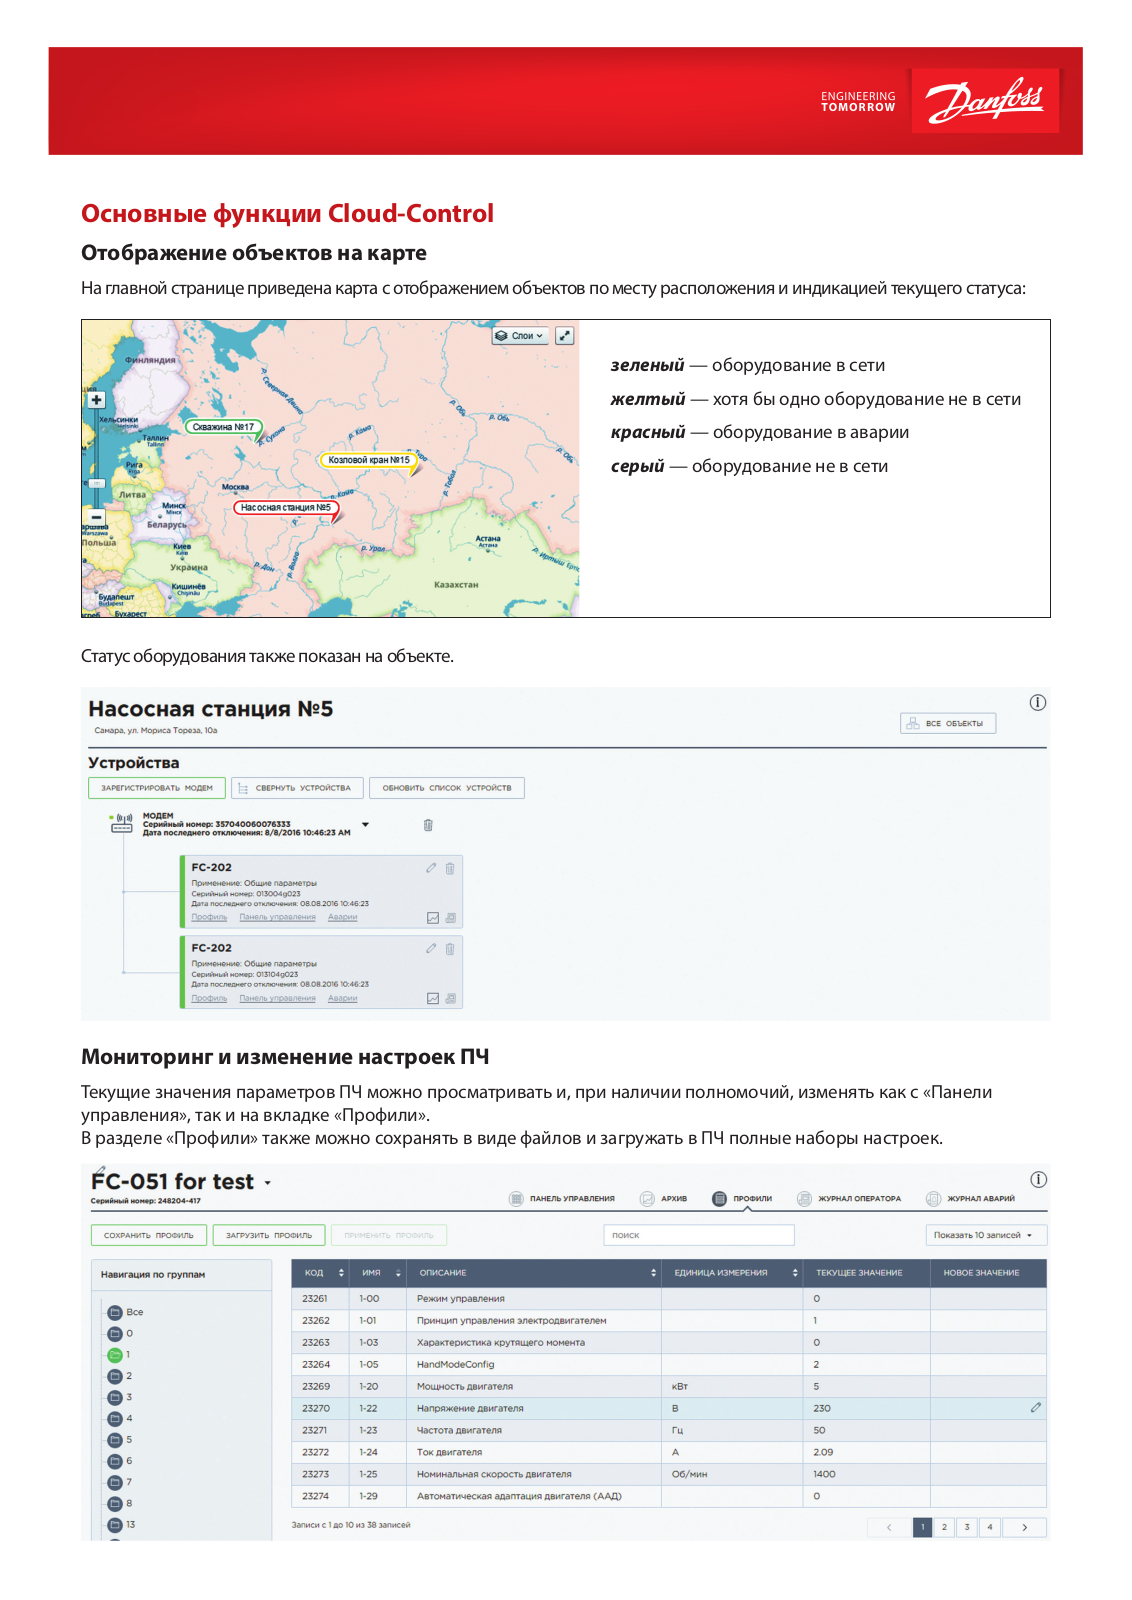Click ЗАРЕГИСТРИРОВАТЬ МОДЕМ button

click(157, 788)
